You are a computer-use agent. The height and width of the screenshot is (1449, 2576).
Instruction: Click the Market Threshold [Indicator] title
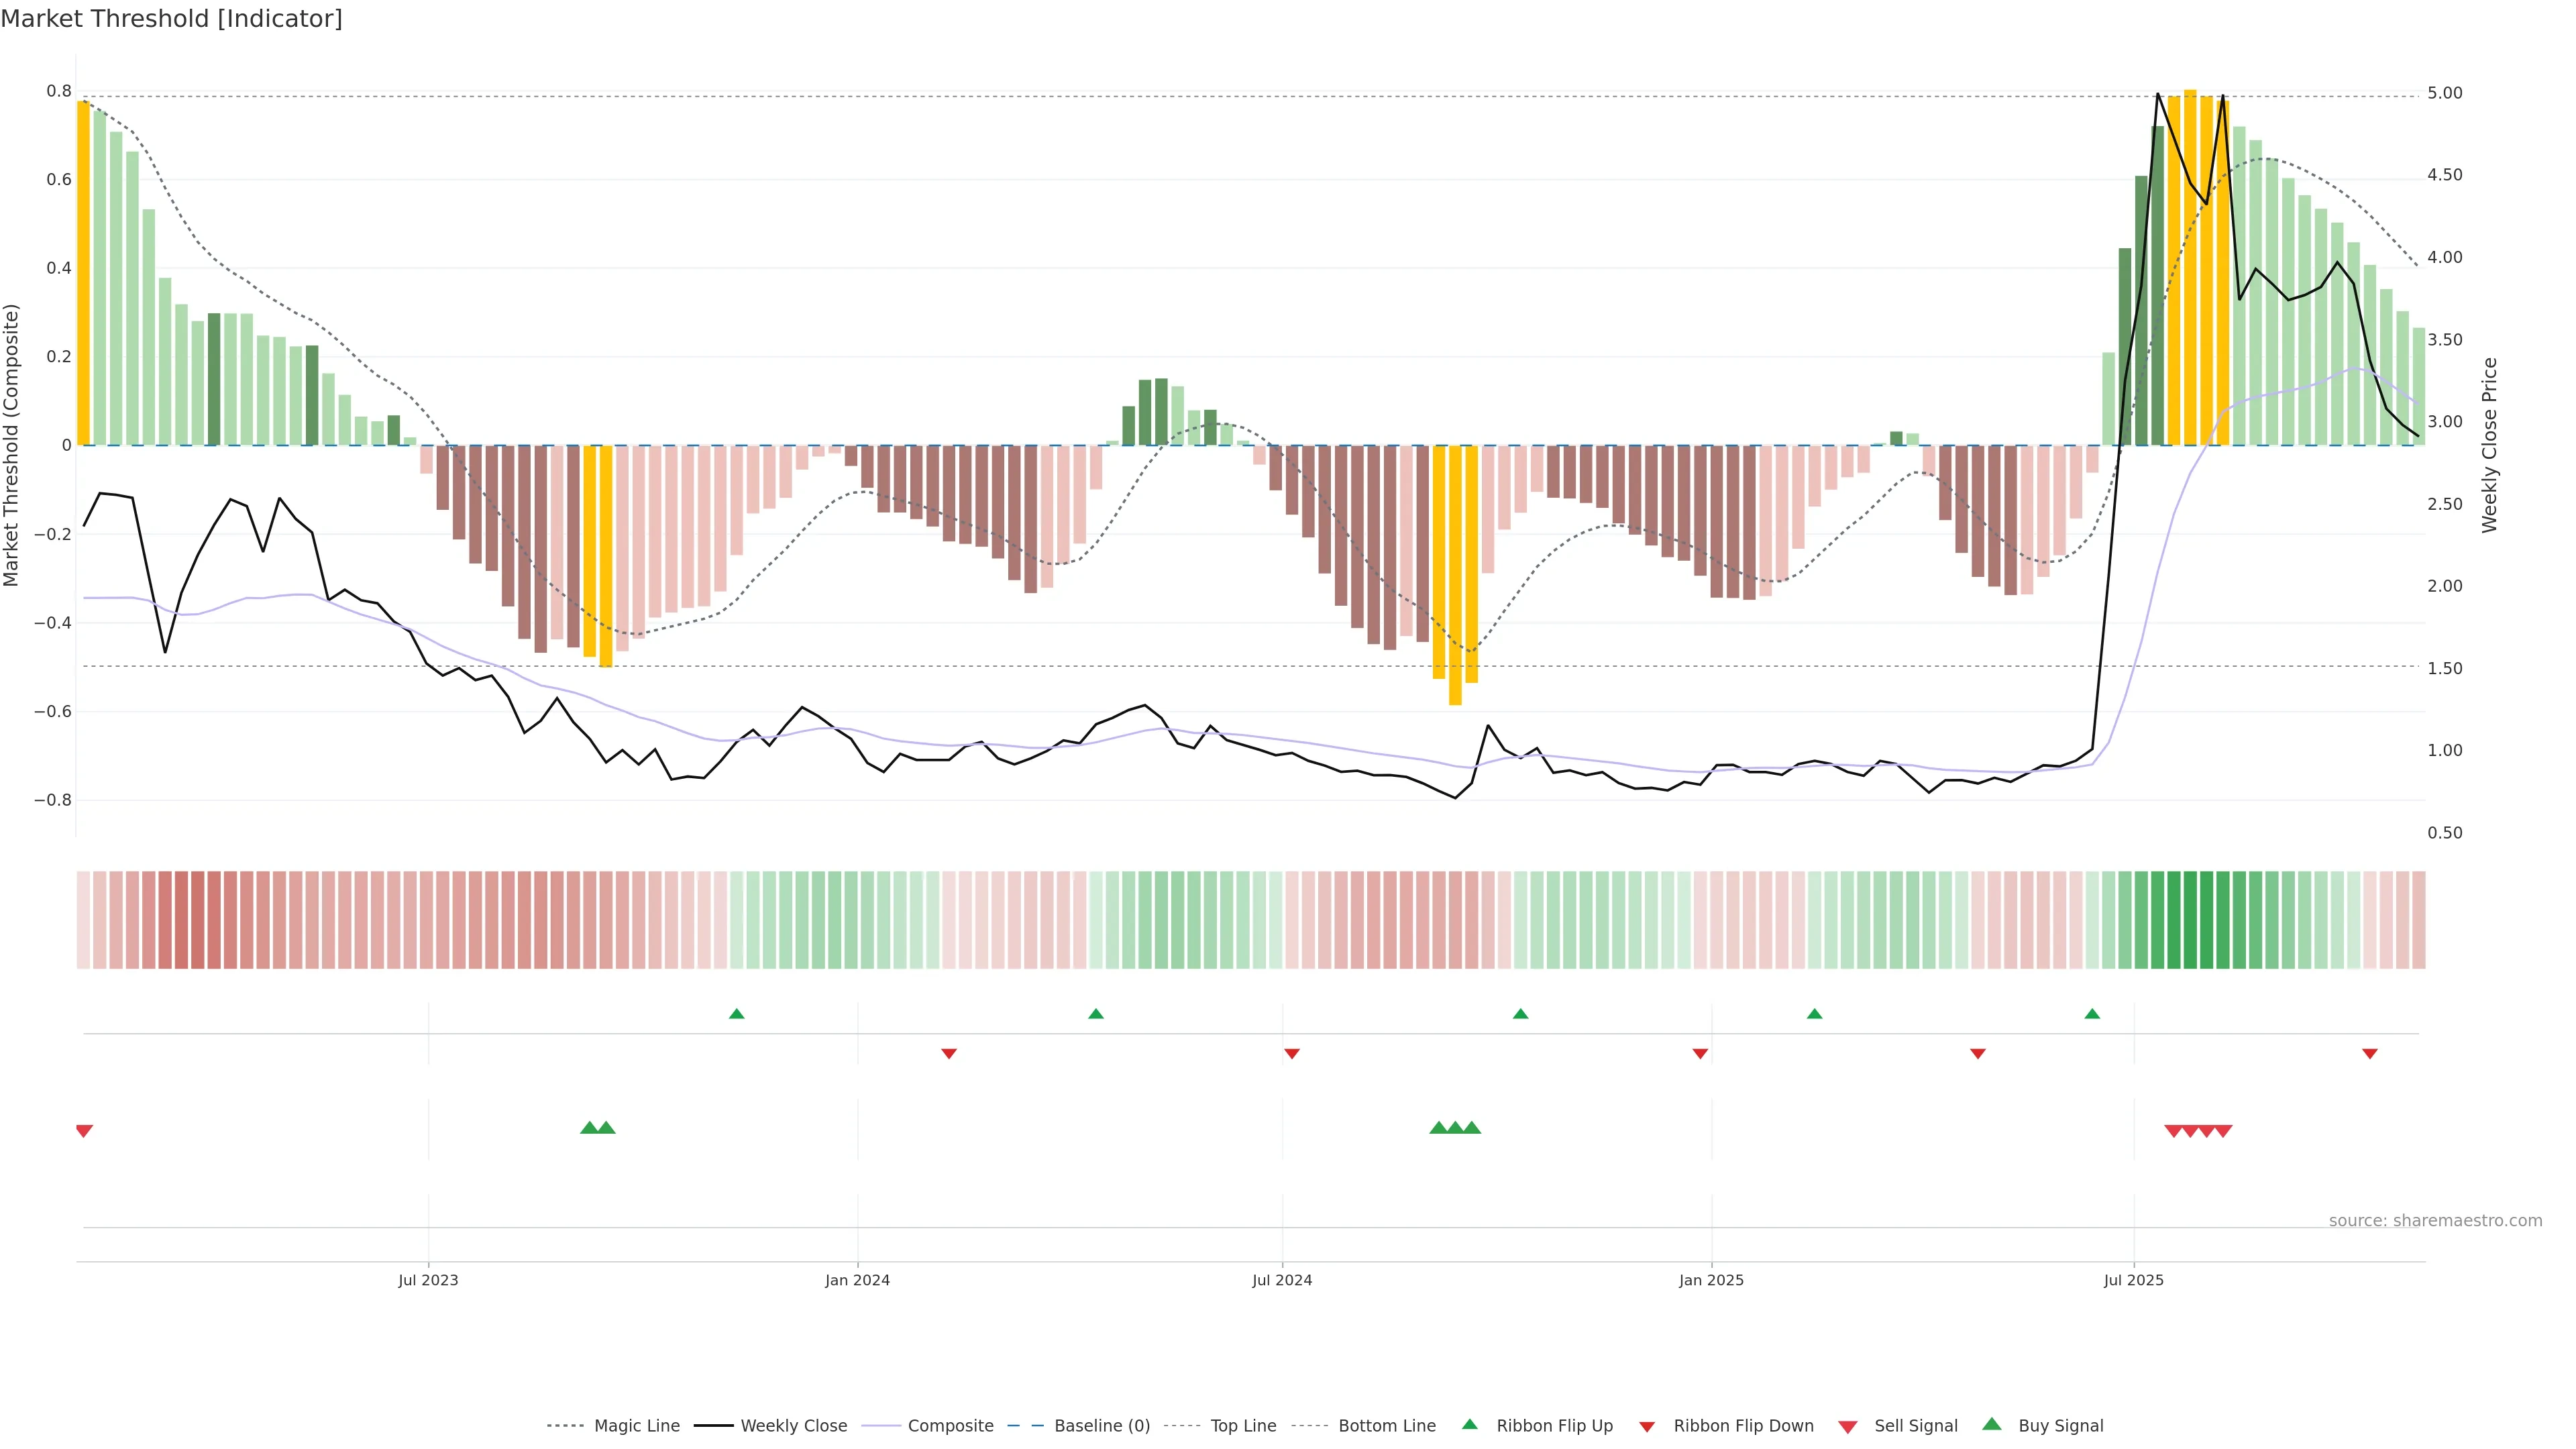coord(171,19)
